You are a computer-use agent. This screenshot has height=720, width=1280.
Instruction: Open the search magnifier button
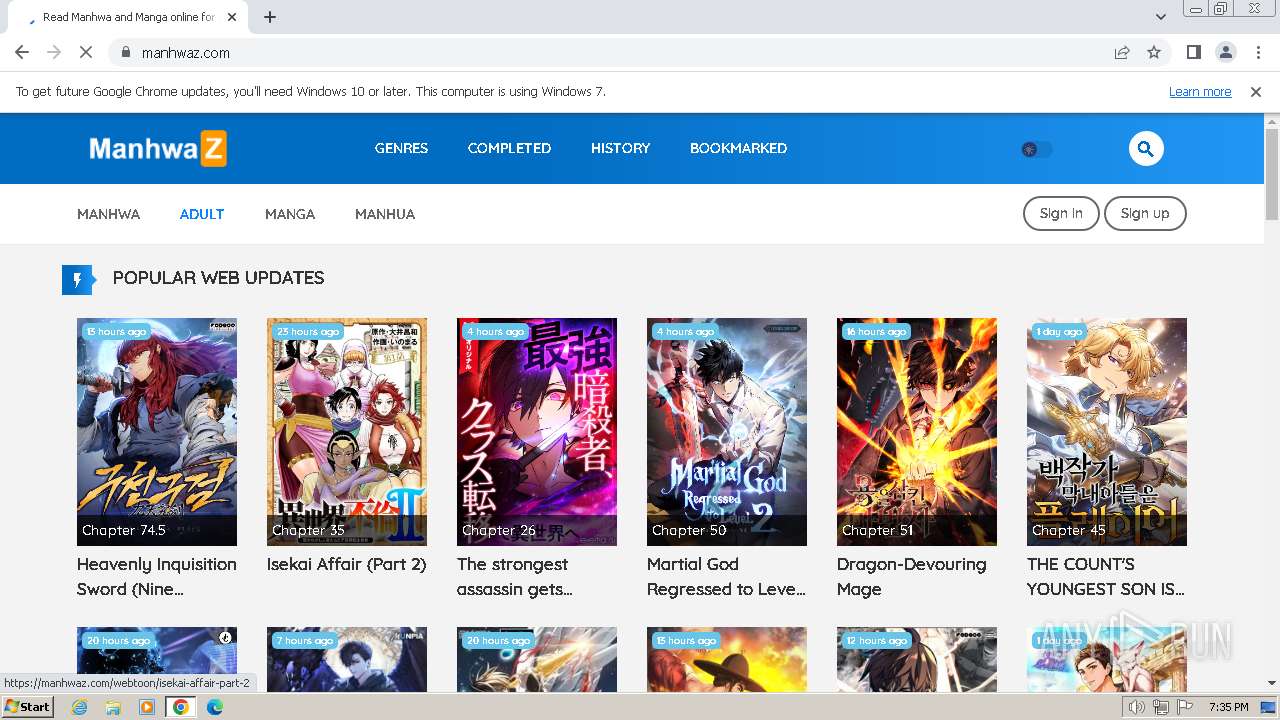[x=1146, y=149]
